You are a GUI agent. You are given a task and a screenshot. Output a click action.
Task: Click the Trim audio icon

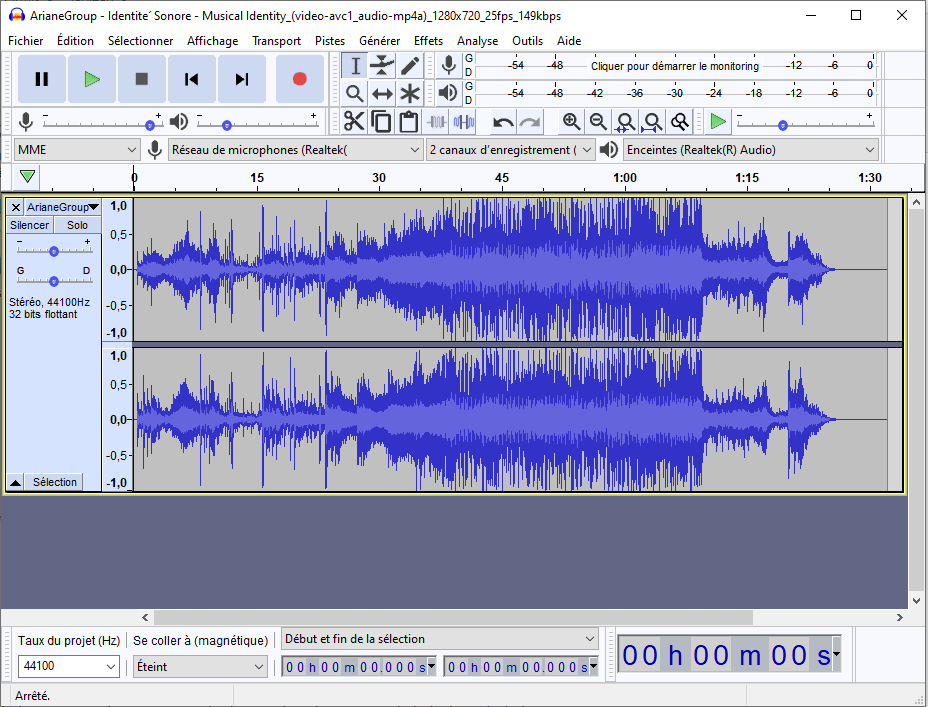(436, 122)
